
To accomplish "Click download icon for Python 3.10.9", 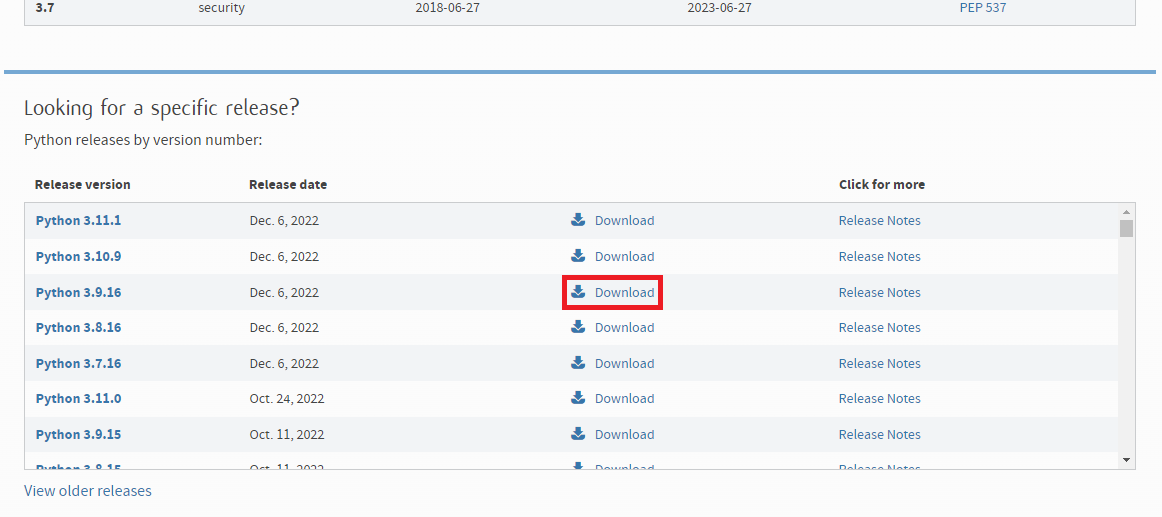I will coord(578,256).
